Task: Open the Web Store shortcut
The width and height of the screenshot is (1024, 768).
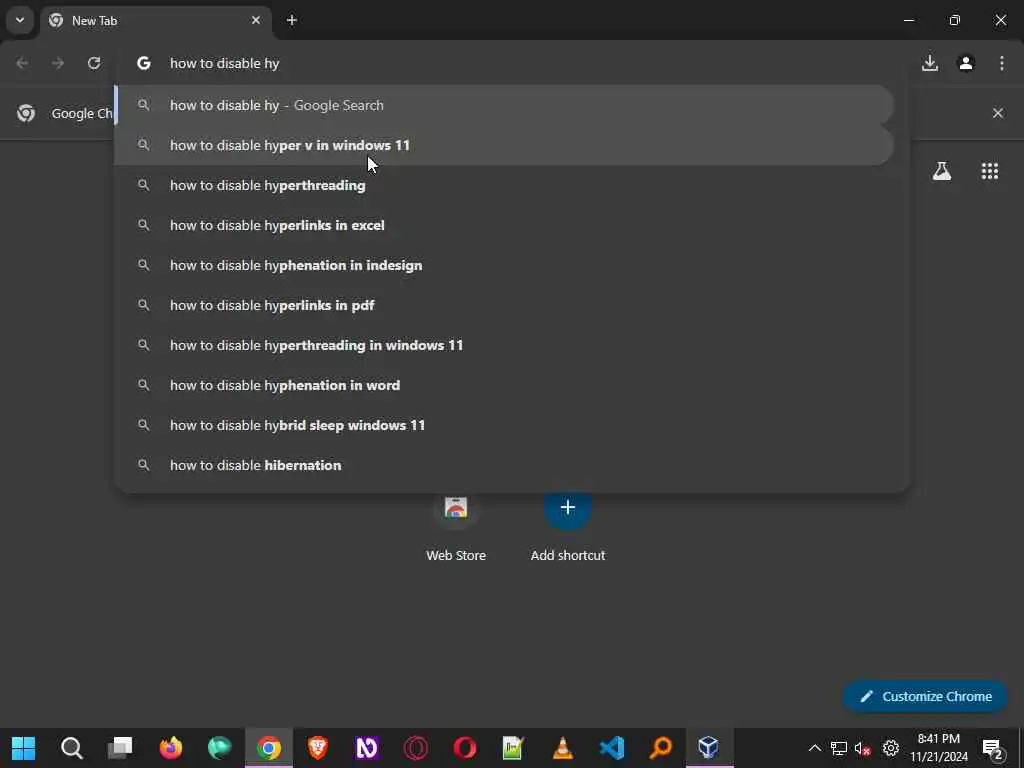Action: 456,526
